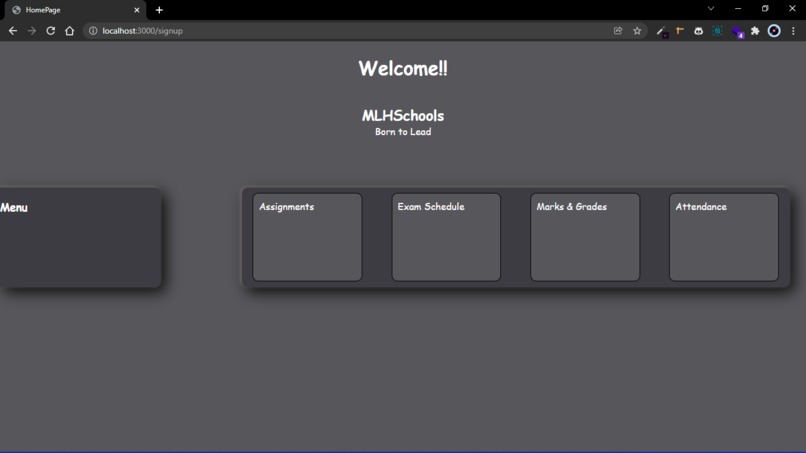
Task: Open the Exam Schedule card
Action: [446, 237]
